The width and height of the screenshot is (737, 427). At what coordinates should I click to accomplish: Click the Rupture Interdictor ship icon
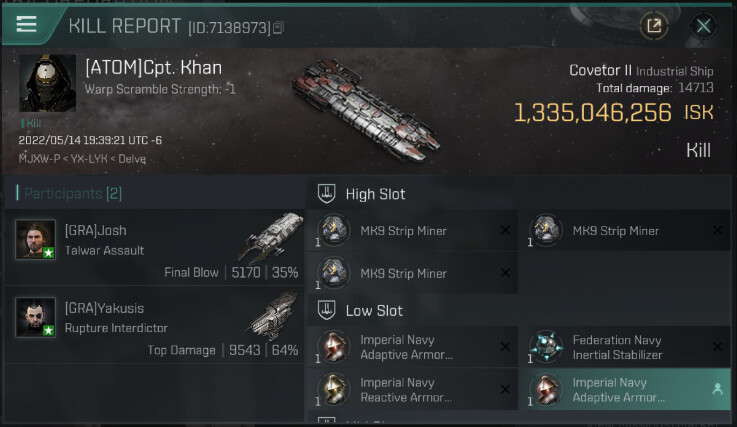271,316
